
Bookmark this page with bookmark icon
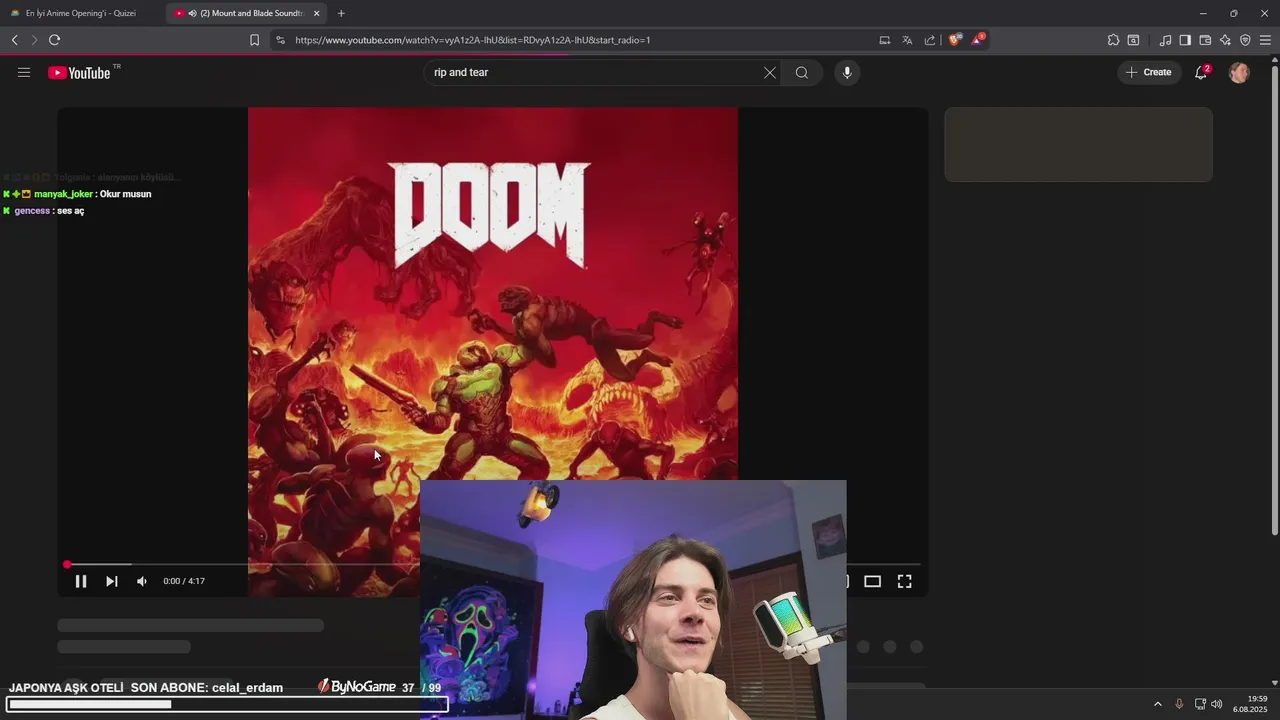click(x=254, y=40)
